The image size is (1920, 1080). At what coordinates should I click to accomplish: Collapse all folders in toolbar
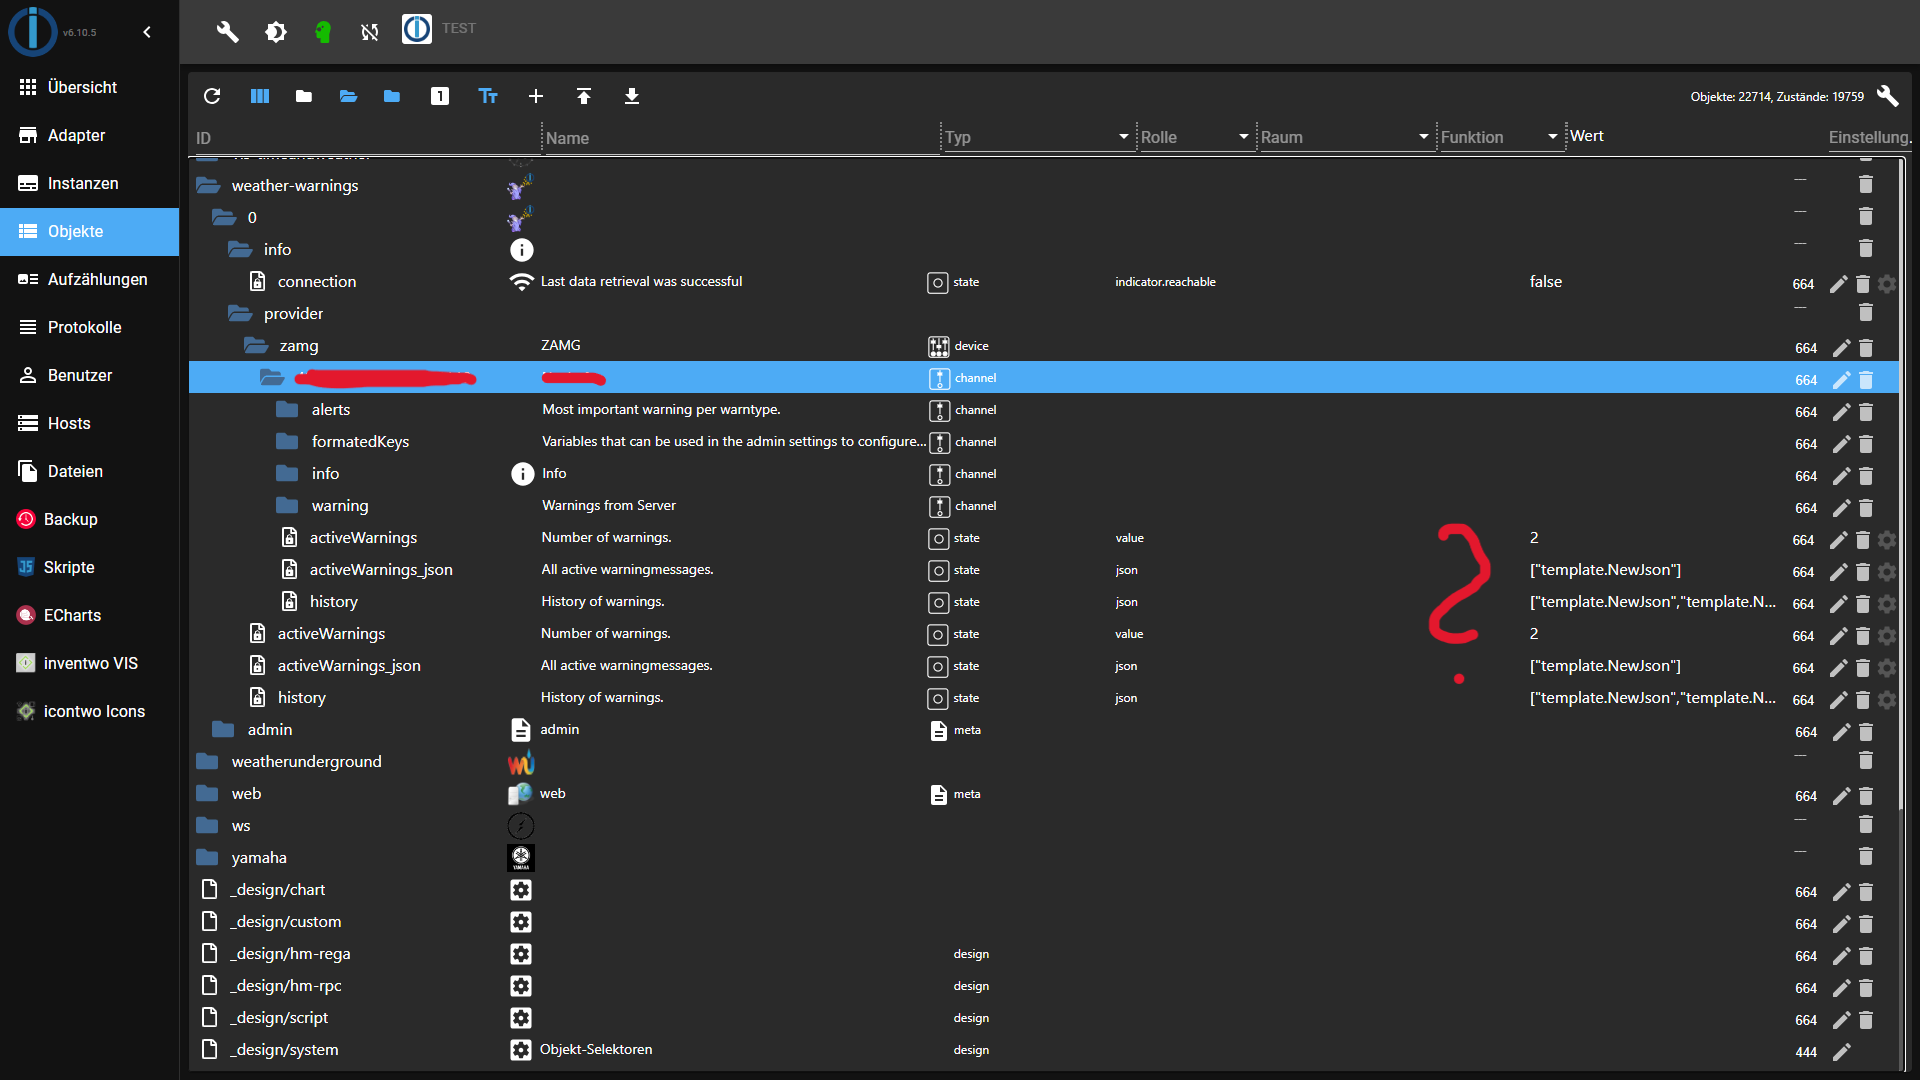pyautogui.click(x=304, y=96)
